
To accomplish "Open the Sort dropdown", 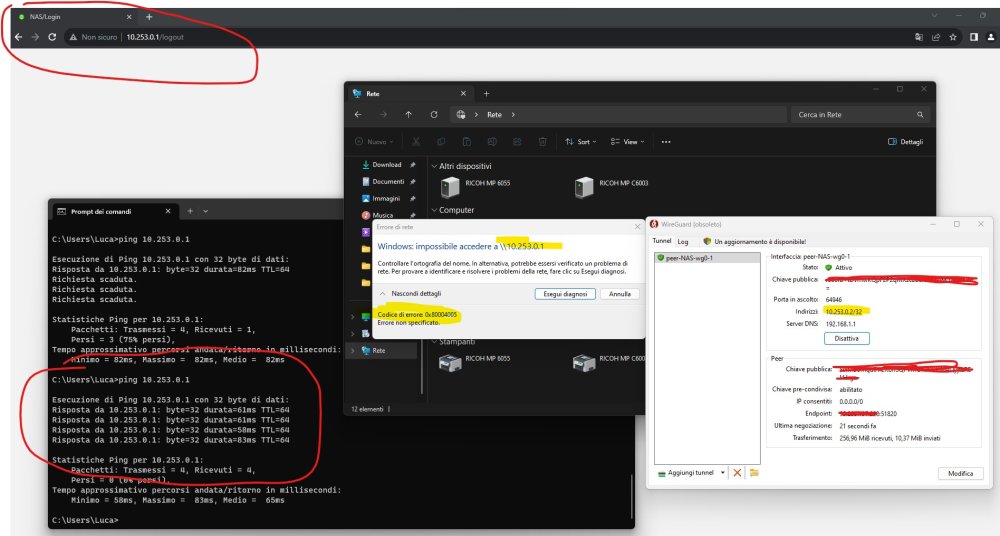I will click(580, 142).
